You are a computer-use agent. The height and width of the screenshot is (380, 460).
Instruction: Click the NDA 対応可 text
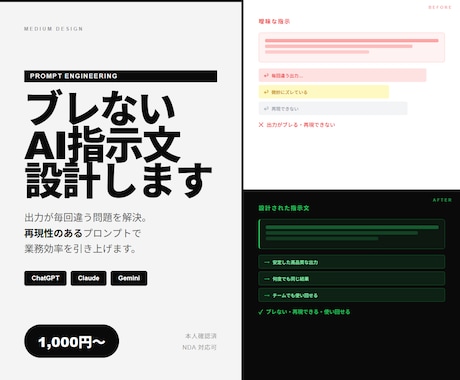click(x=199, y=347)
